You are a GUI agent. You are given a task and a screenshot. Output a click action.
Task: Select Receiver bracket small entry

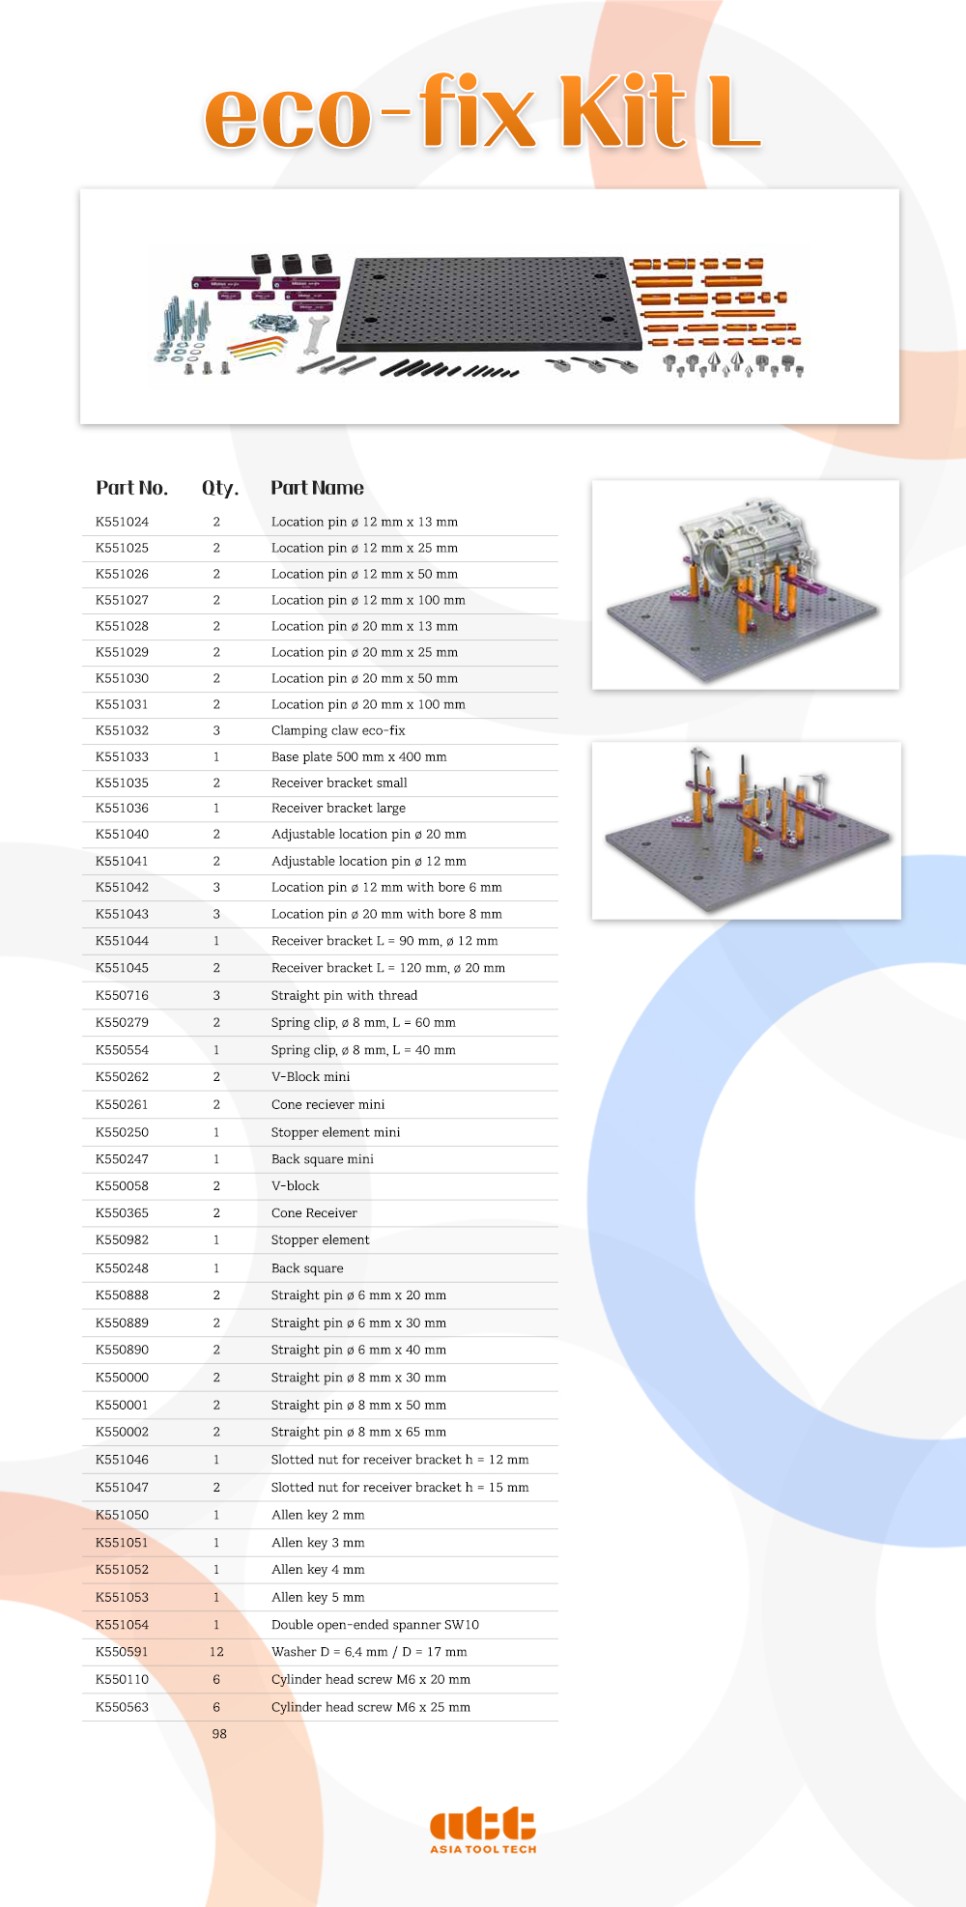(x=339, y=783)
